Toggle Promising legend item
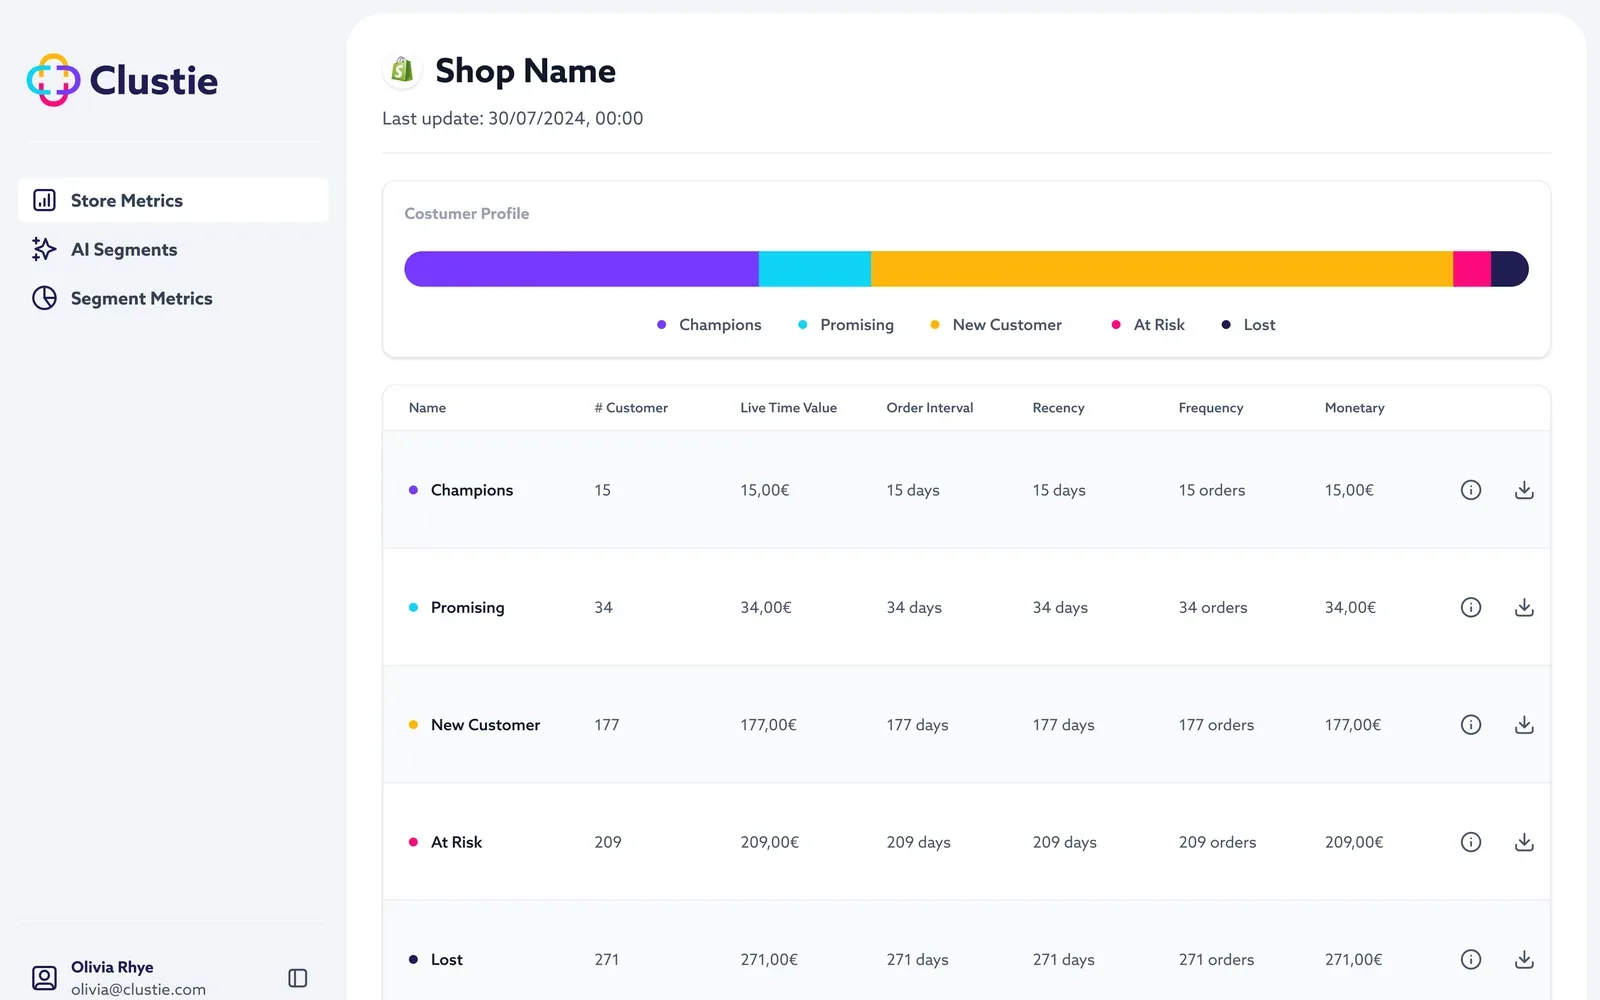This screenshot has width=1600, height=1000. pos(846,325)
